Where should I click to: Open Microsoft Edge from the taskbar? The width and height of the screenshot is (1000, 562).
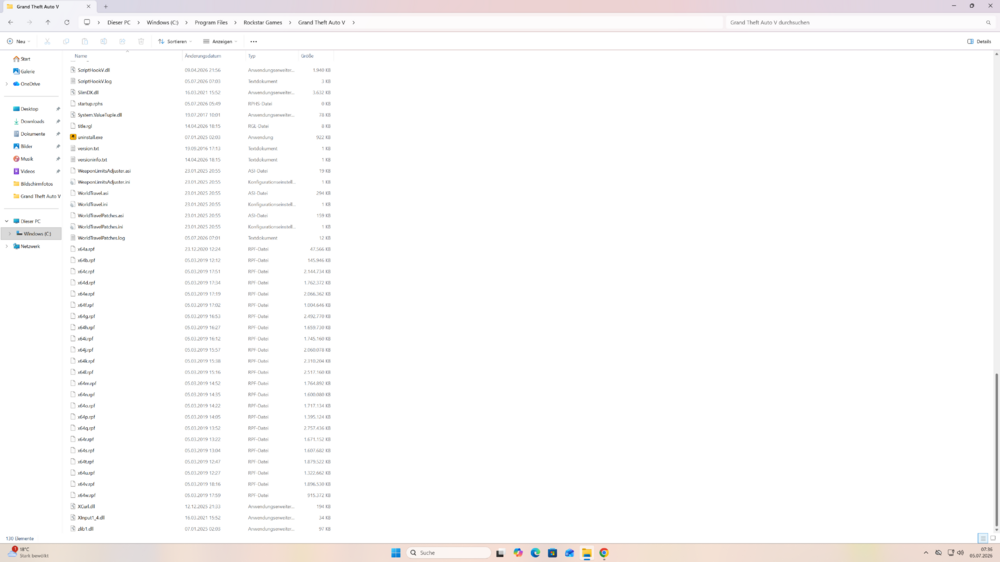pyautogui.click(x=535, y=553)
